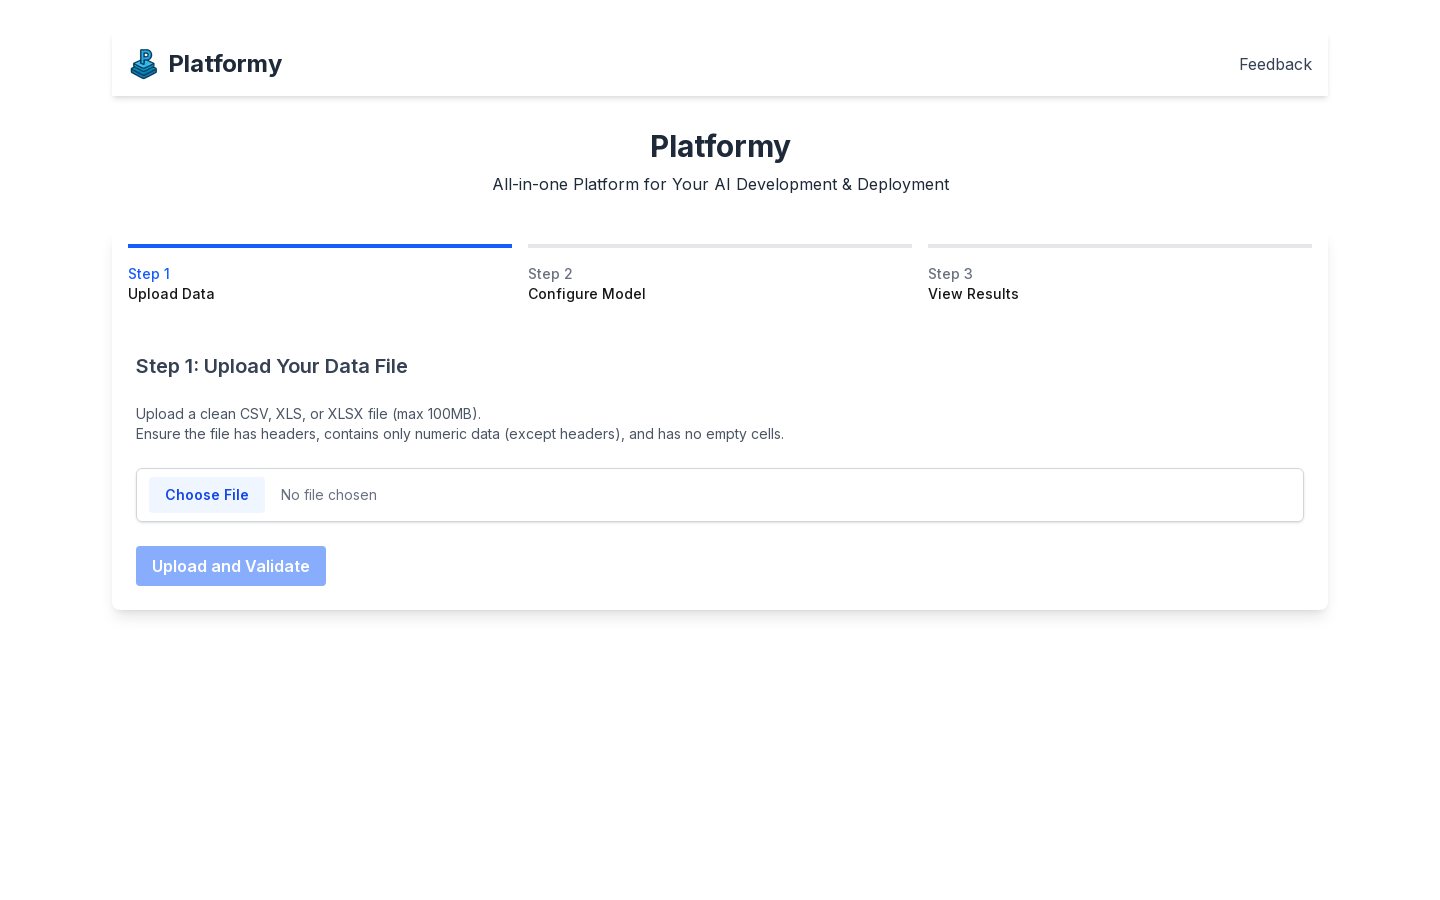Click the Platformy brand name in header
Viewport: 1440px width, 900px height.
point(225,64)
